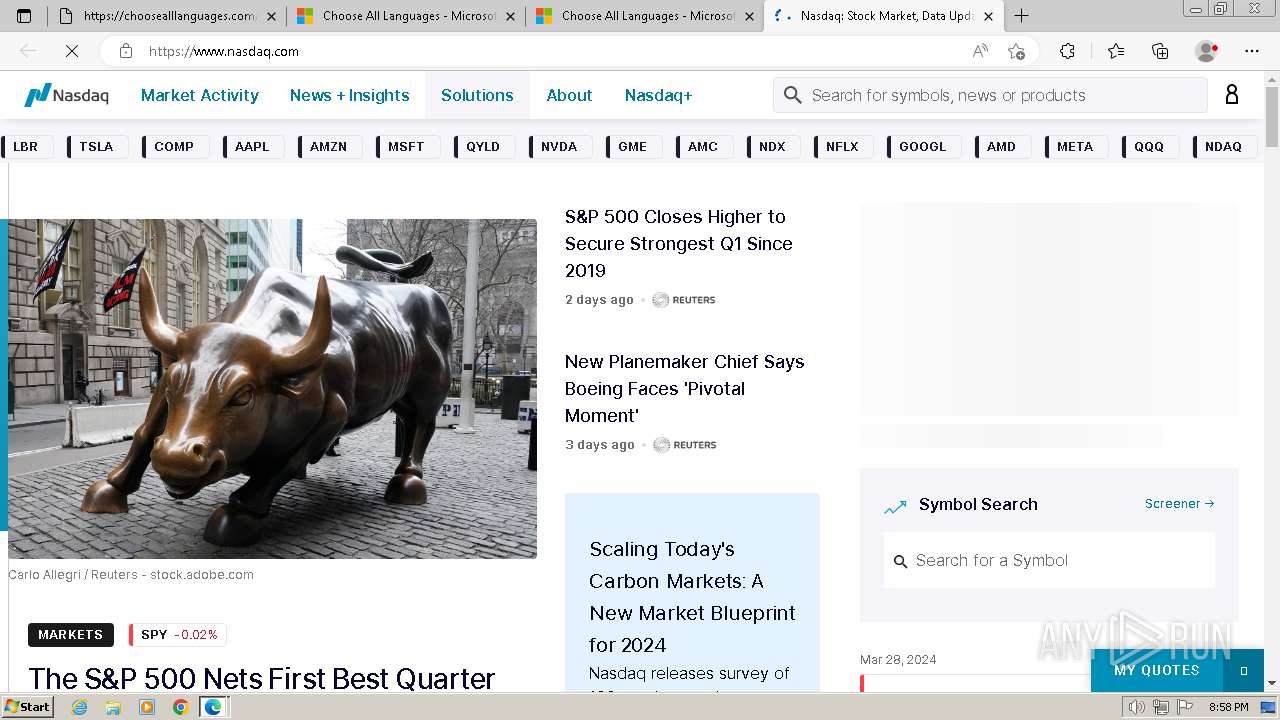
Task: Open tab actions menu icon
Action: tap(24, 16)
